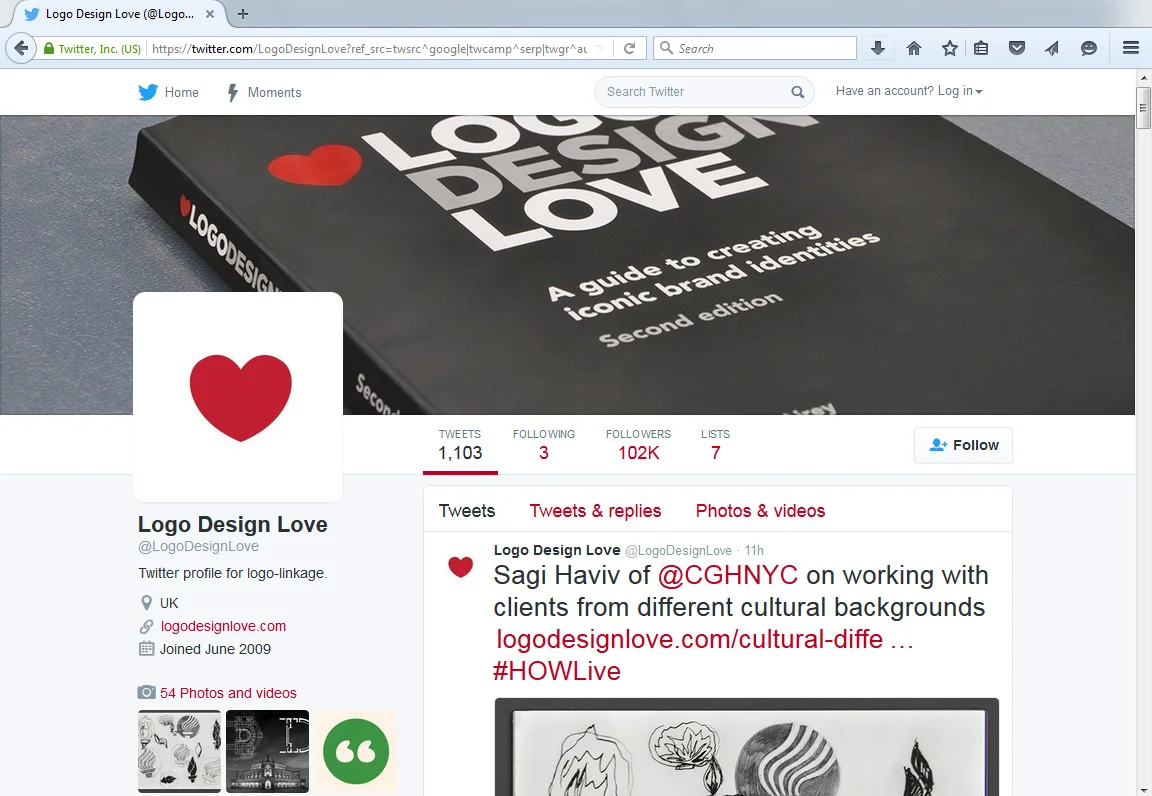1152x796 pixels.
Task: Open the logodesignlove.com profile link
Action: (x=223, y=626)
